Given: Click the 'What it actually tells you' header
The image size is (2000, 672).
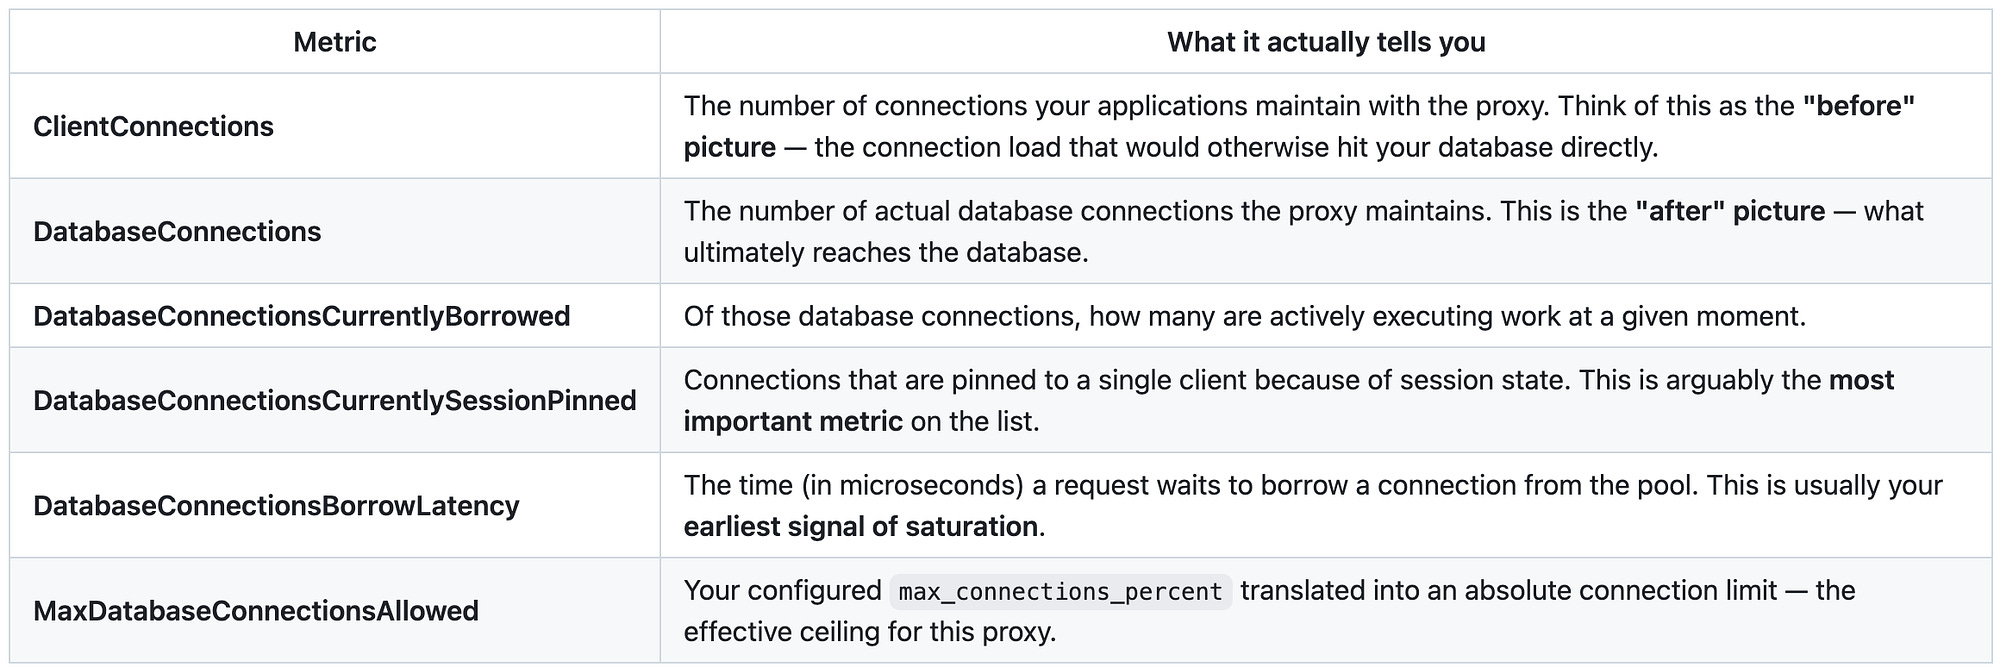Looking at the screenshot, I should (x=1326, y=42).
